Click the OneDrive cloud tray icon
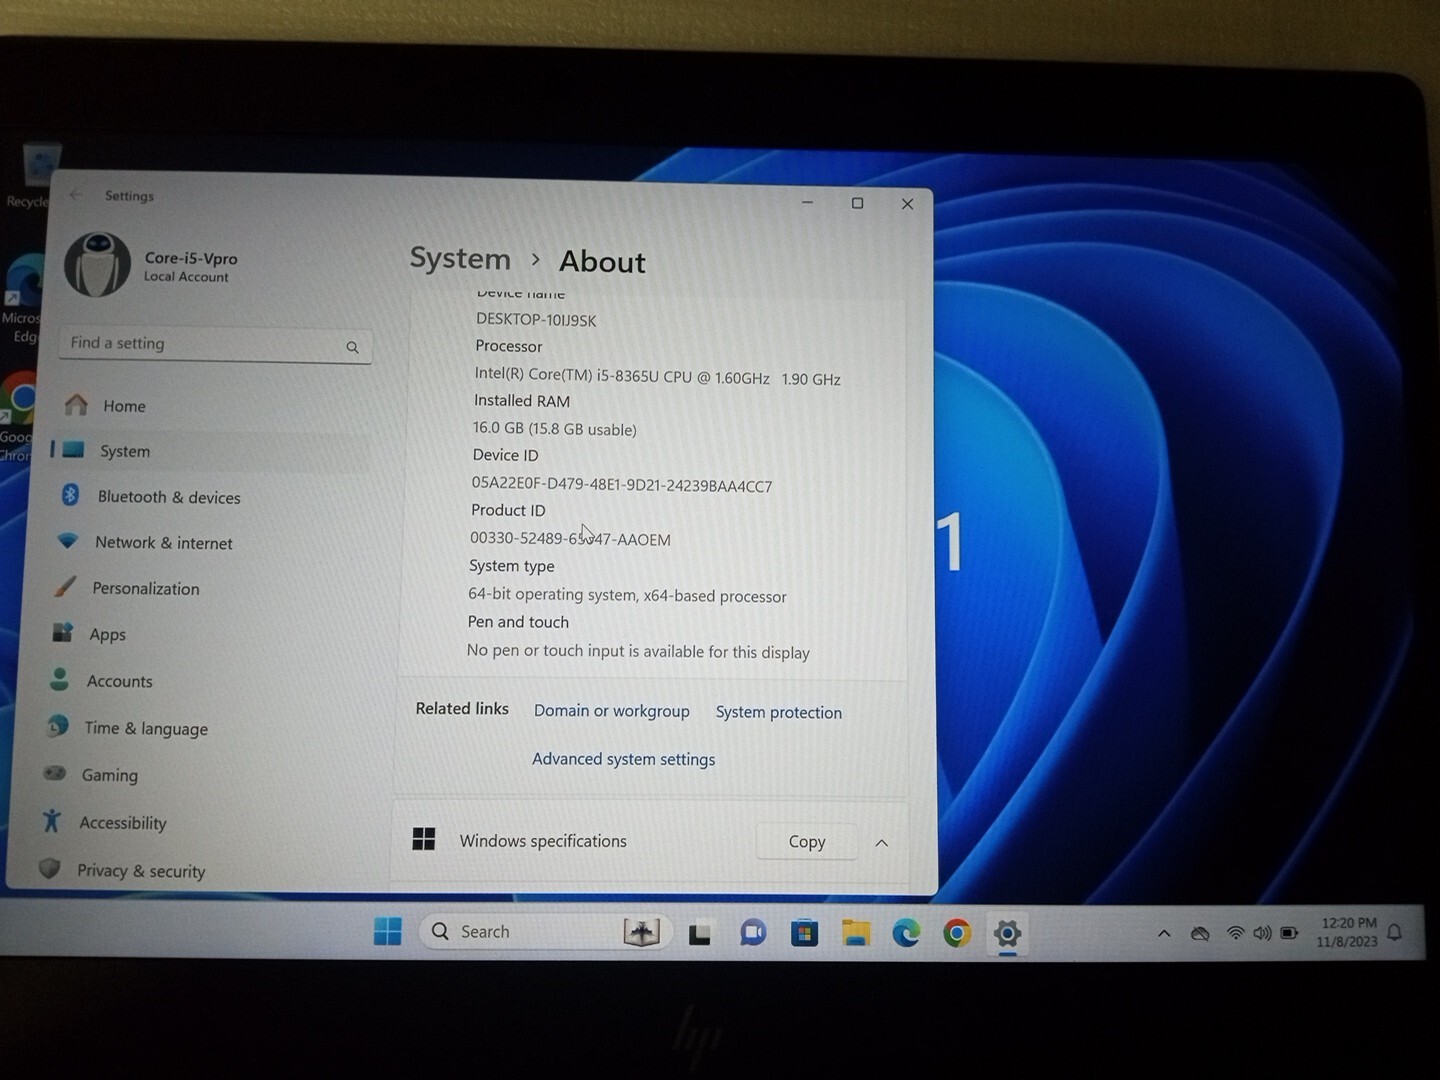Image resolution: width=1440 pixels, height=1080 pixels. [x=1200, y=934]
